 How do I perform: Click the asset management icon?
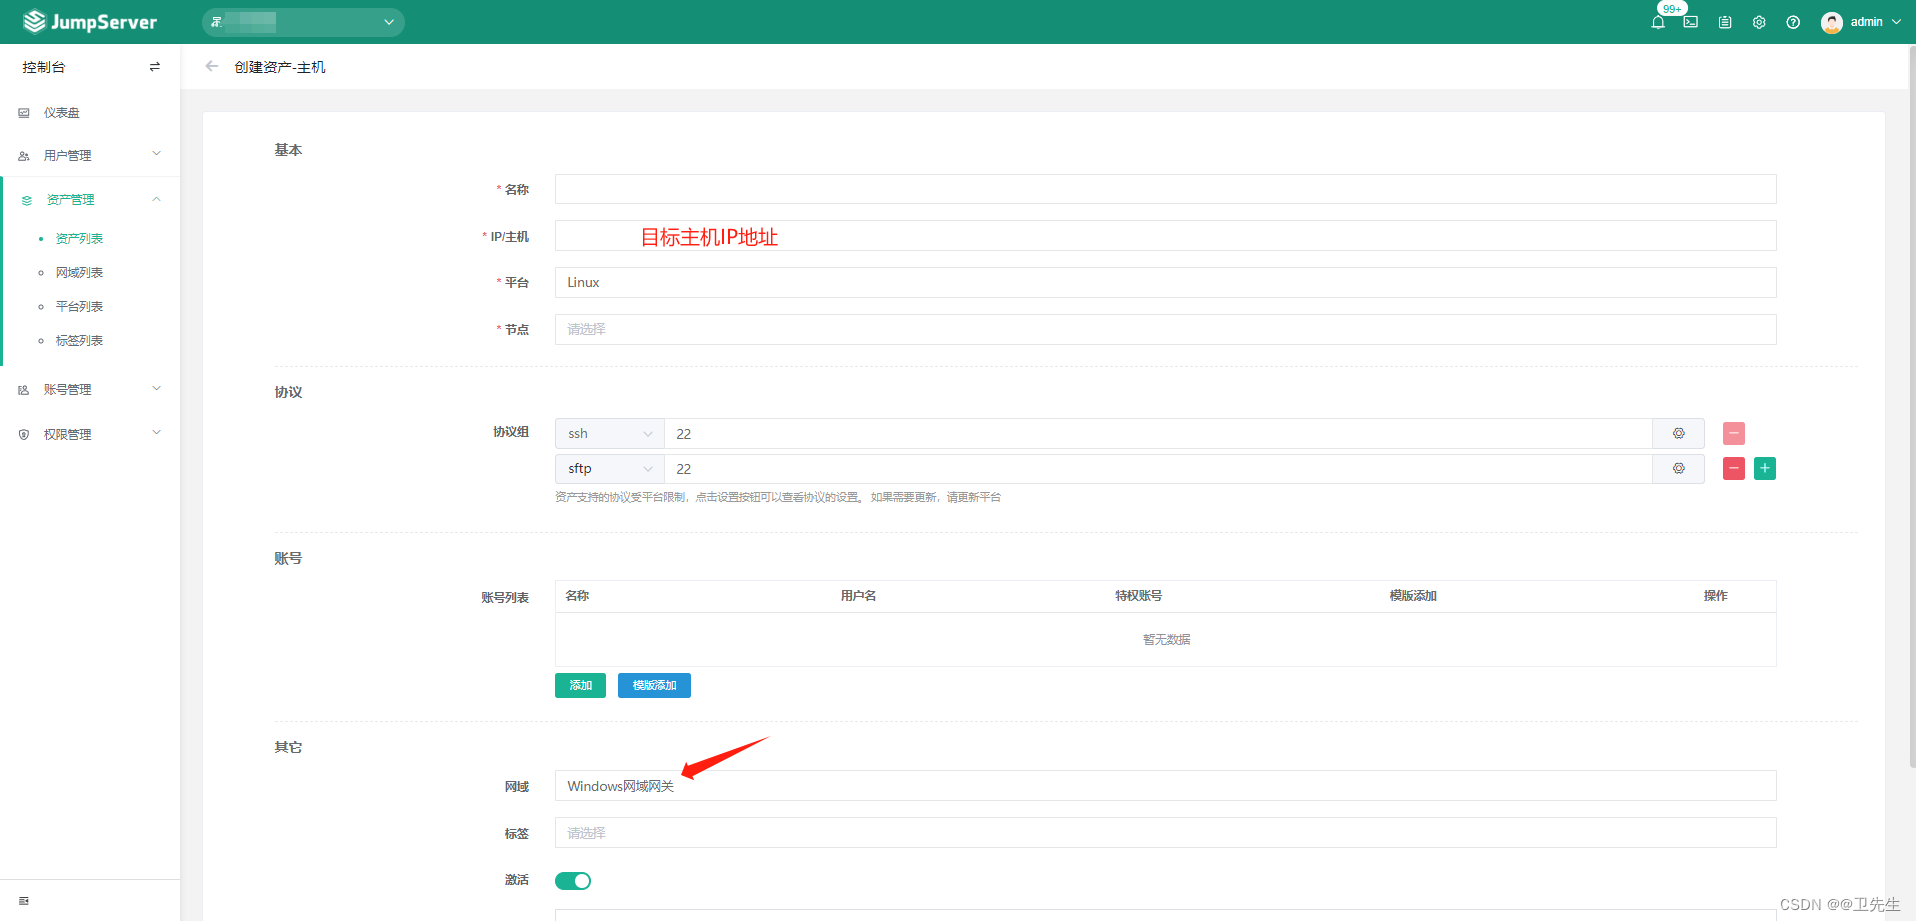[27, 200]
